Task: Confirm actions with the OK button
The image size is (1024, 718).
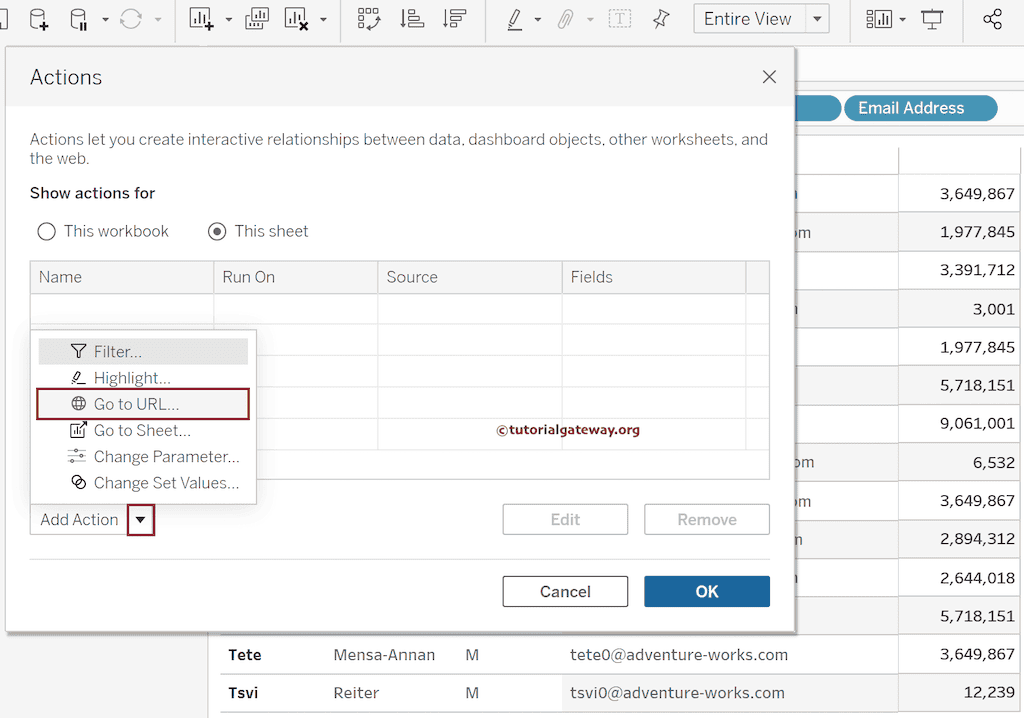Action: point(706,591)
